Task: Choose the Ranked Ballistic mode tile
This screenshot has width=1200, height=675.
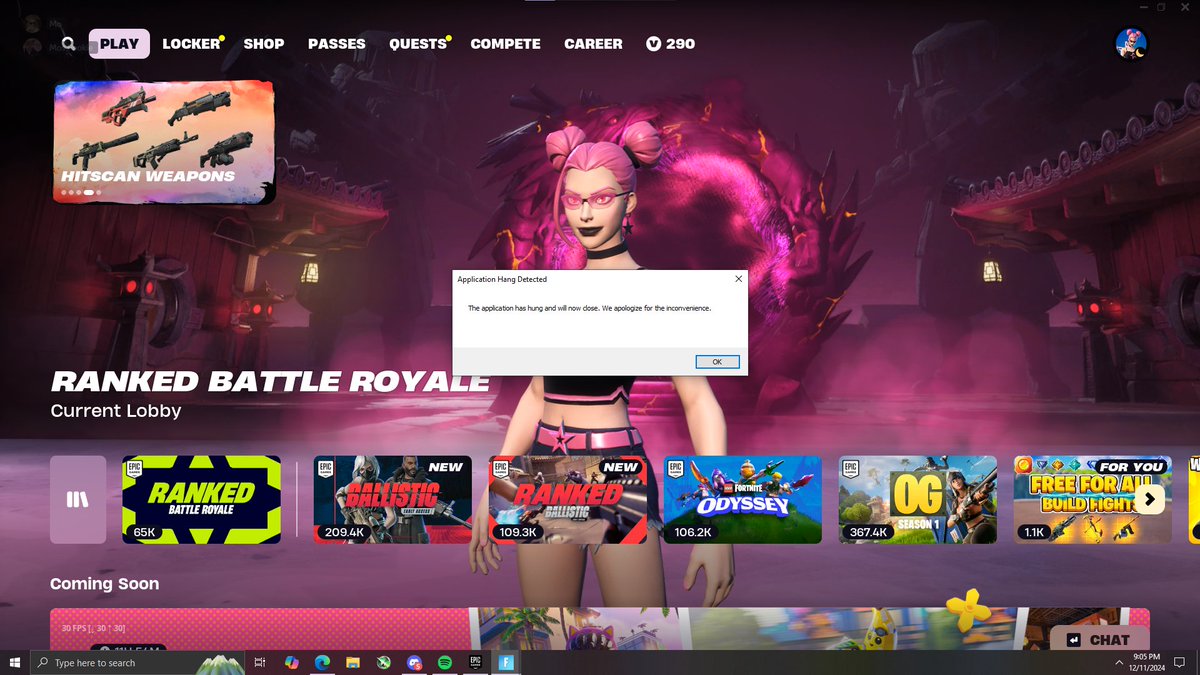Action: pos(568,500)
